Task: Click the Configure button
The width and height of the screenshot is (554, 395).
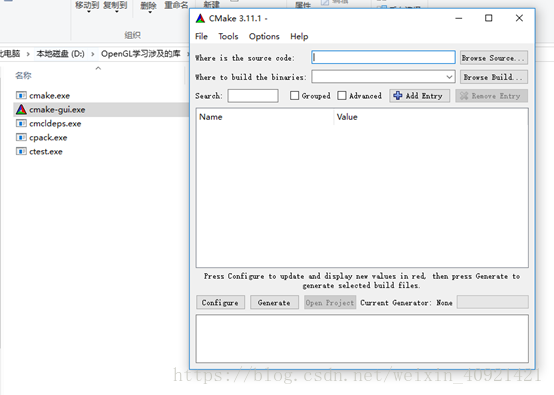Action: (x=220, y=302)
